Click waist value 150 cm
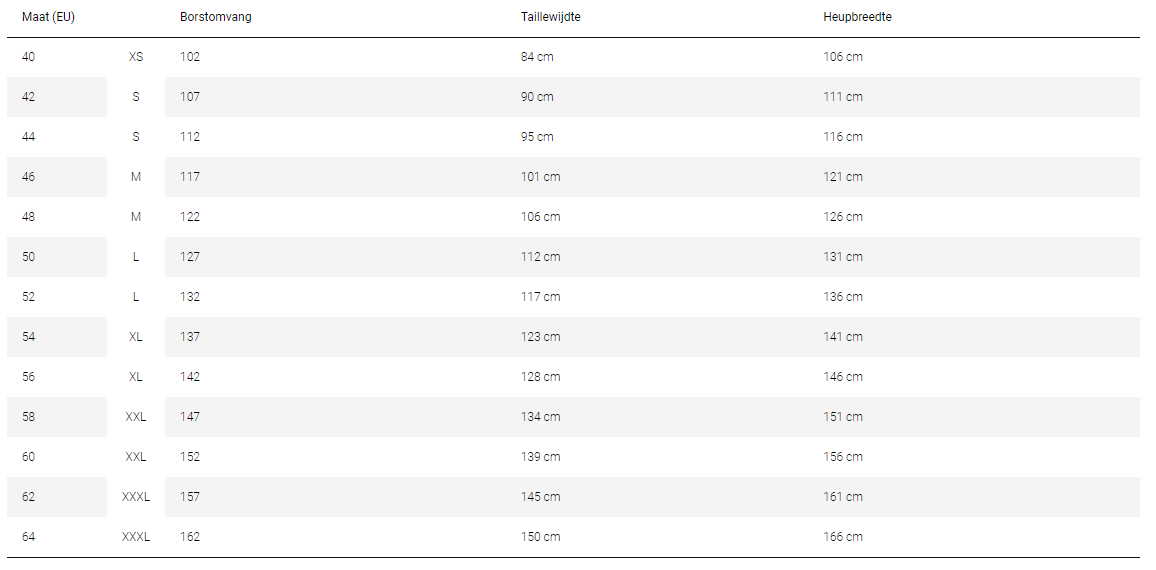Image resolution: width=1156 pixels, height=570 pixels. coord(540,537)
